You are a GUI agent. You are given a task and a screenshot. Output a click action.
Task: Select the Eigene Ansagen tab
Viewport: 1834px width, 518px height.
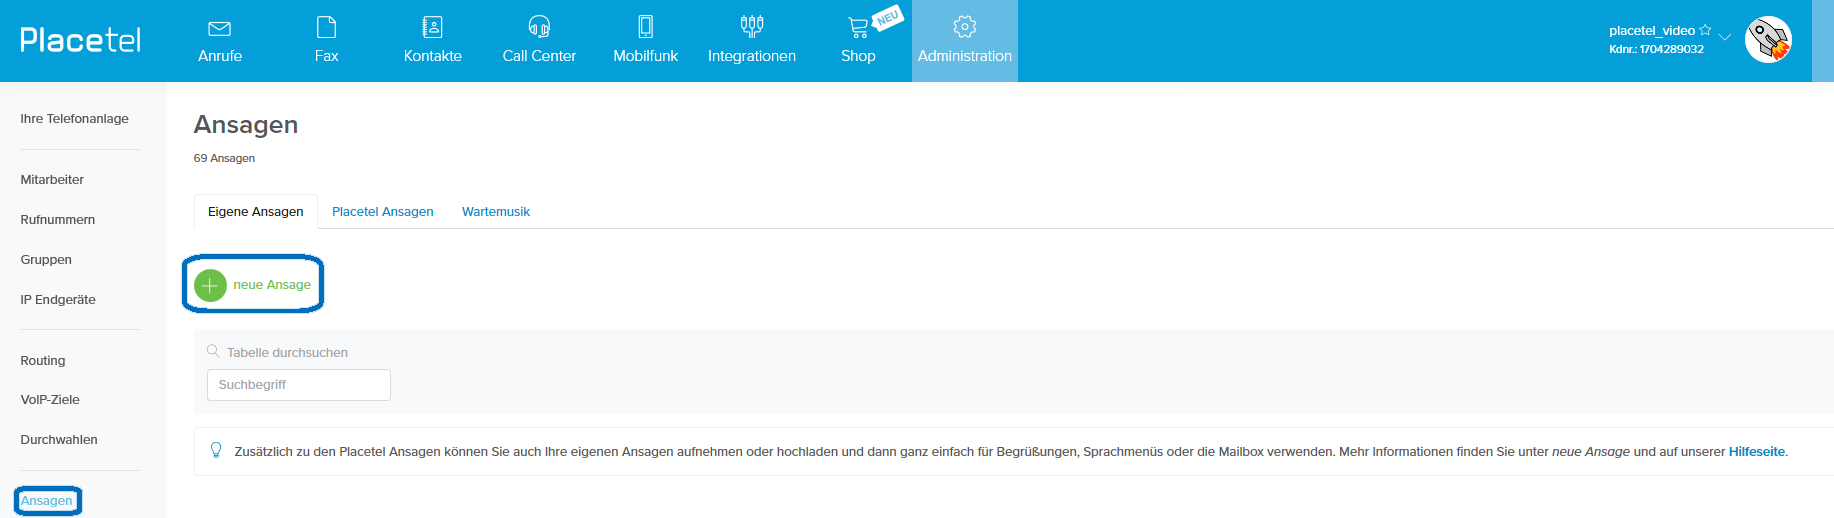pos(256,212)
